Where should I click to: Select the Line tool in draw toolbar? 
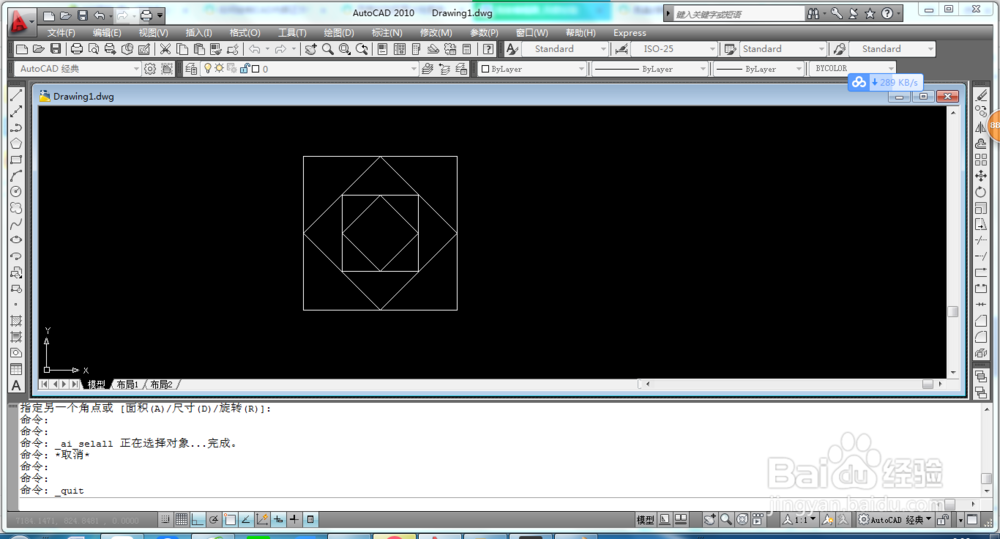[16, 95]
